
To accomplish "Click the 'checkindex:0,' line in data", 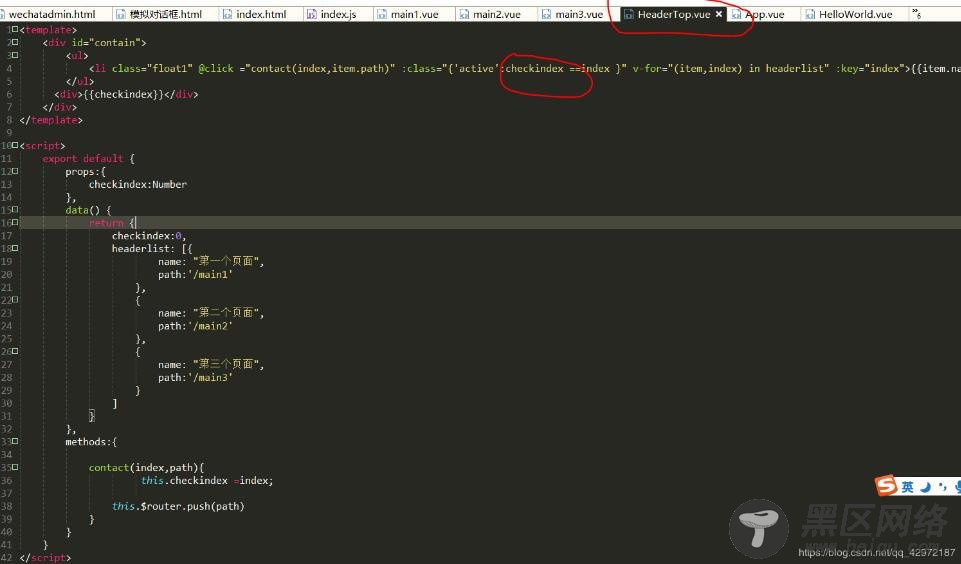I will point(149,235).
